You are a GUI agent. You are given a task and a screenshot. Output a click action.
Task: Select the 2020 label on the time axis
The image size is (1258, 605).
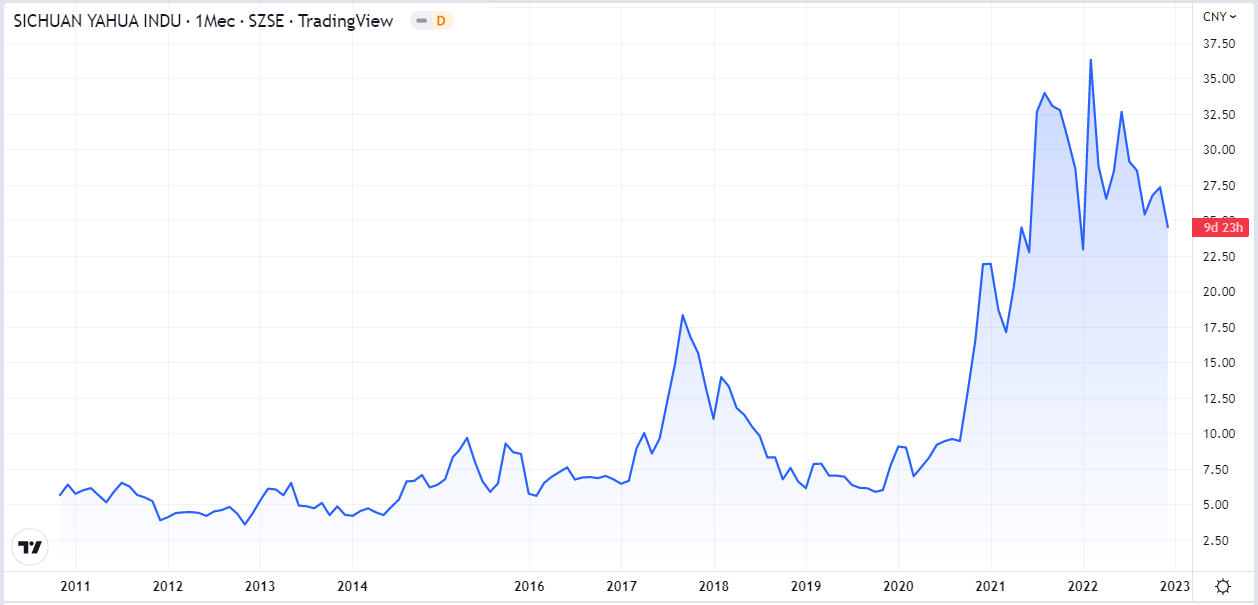pos(898,586)
